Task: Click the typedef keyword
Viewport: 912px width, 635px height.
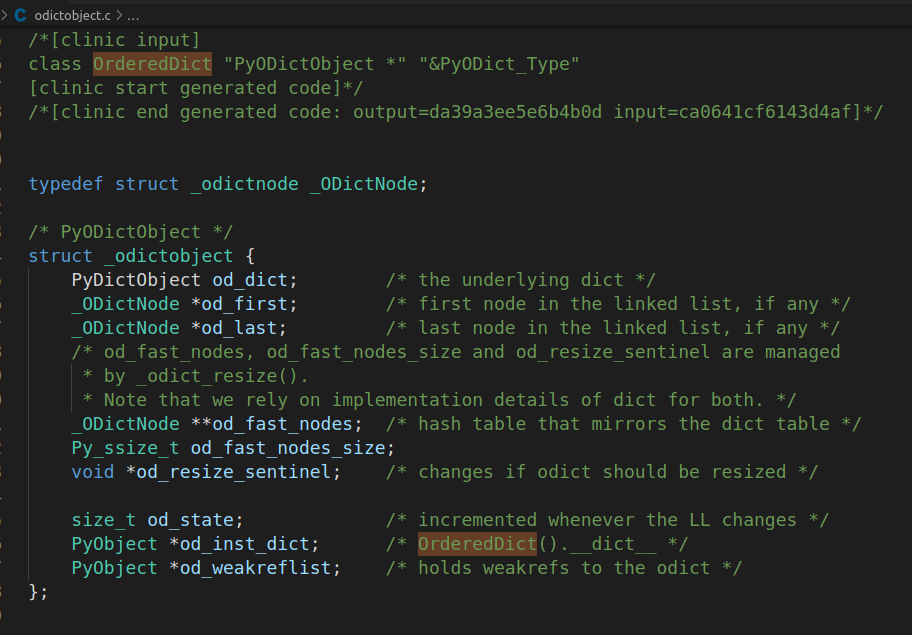Action: coord(66,184)
